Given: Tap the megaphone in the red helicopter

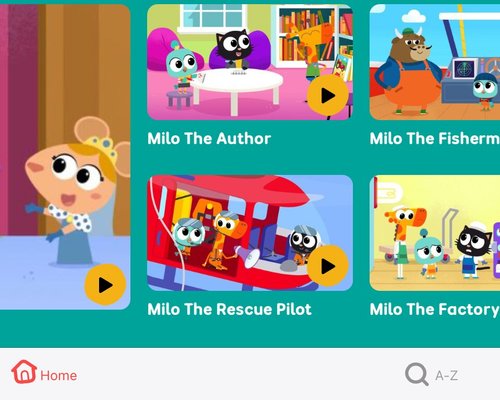Looking at the screenshot, I should coord(247,257).
